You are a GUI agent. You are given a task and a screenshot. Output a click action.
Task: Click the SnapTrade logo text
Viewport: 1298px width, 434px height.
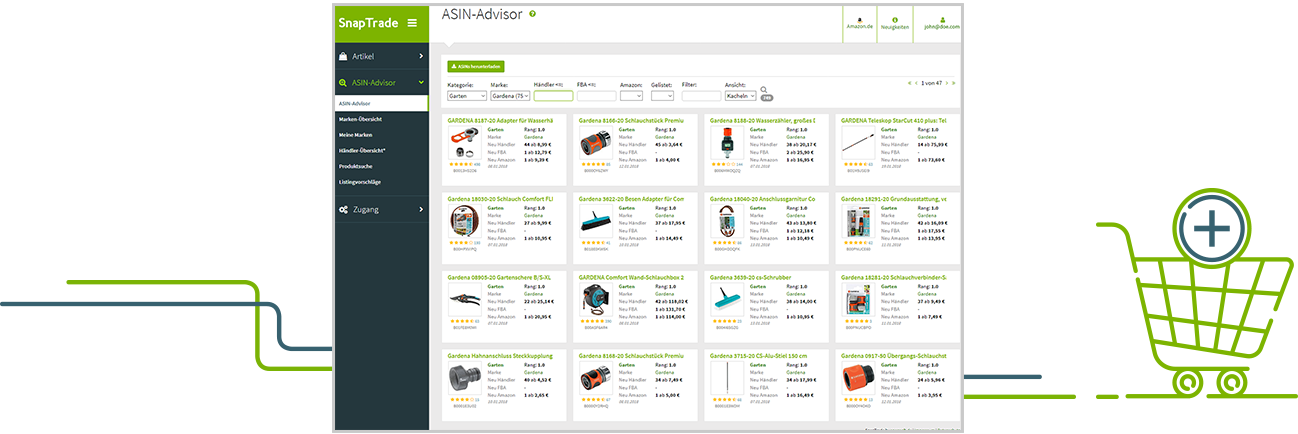click(367, 23)
